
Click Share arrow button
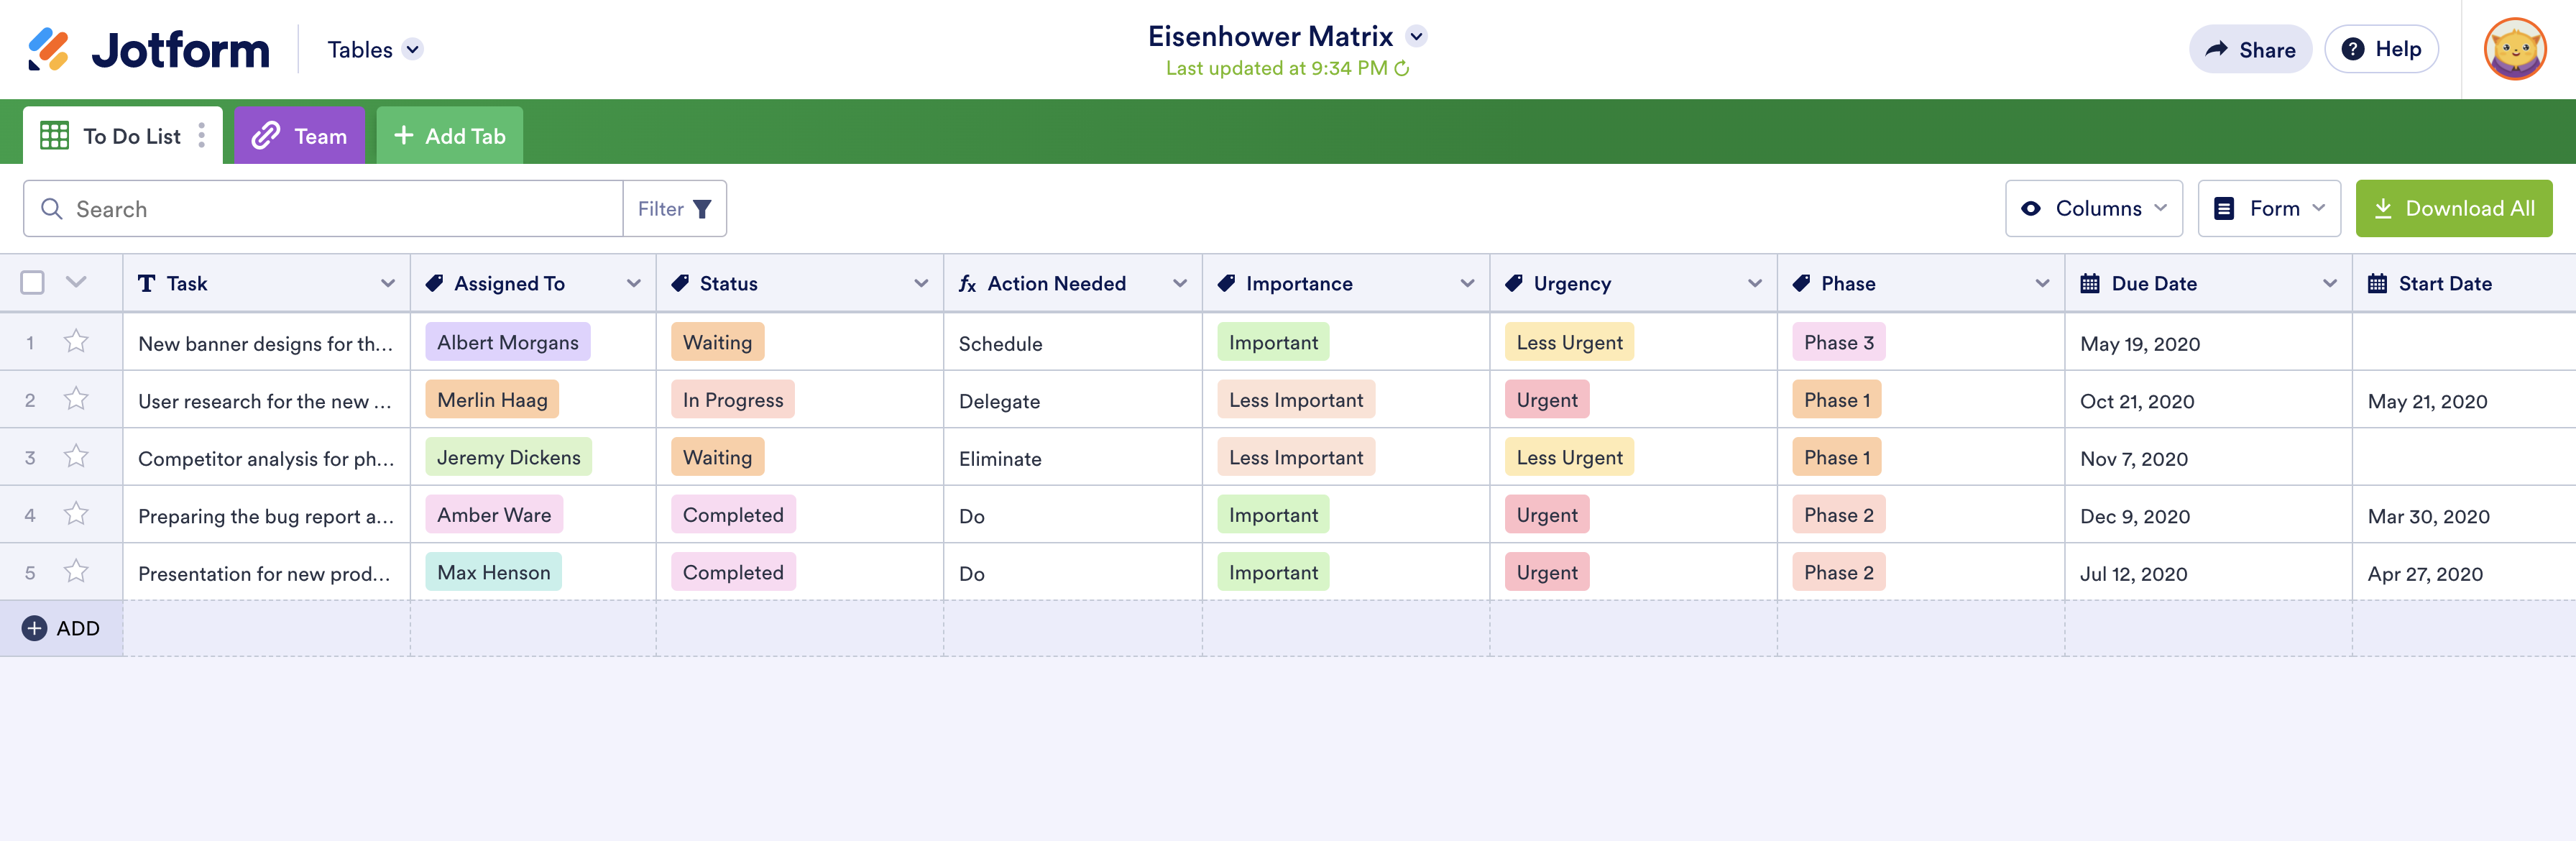point(2250,49)
